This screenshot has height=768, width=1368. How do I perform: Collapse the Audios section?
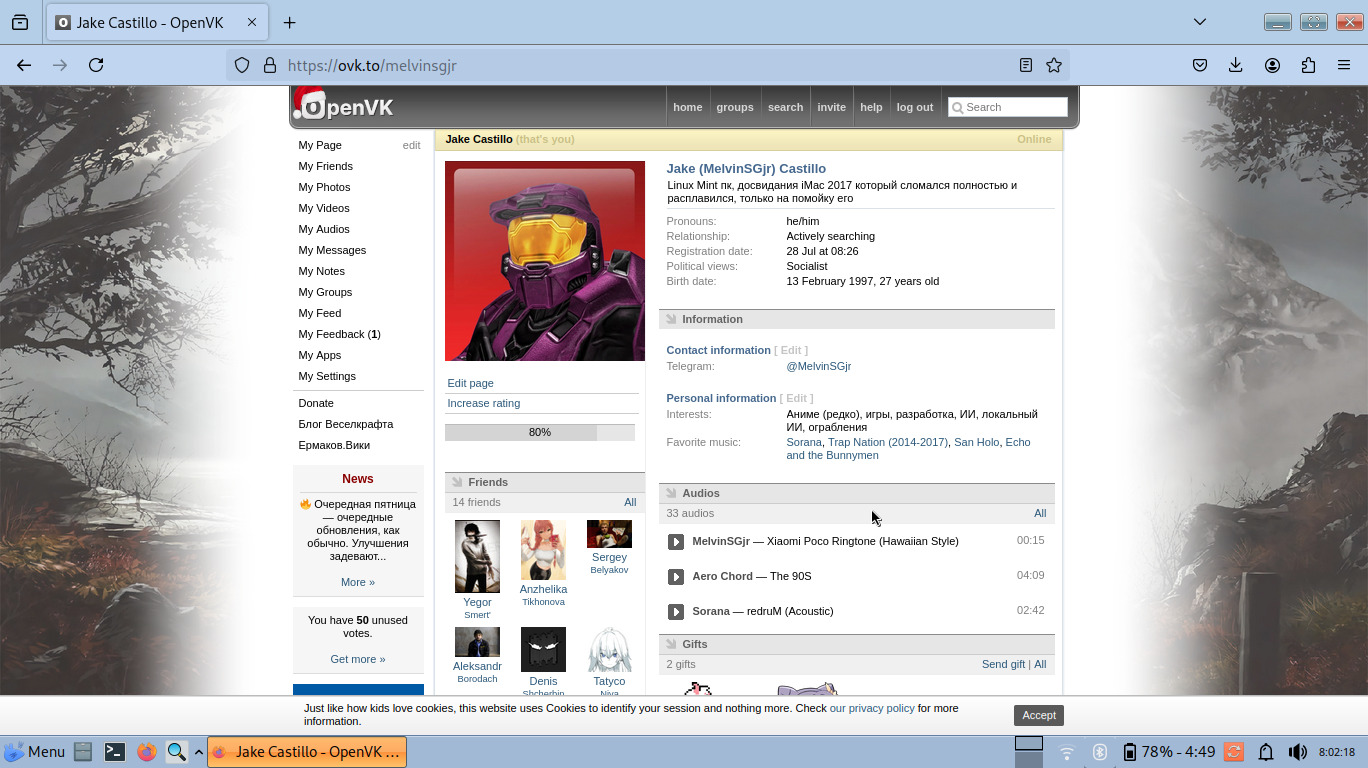click(671, 494)
